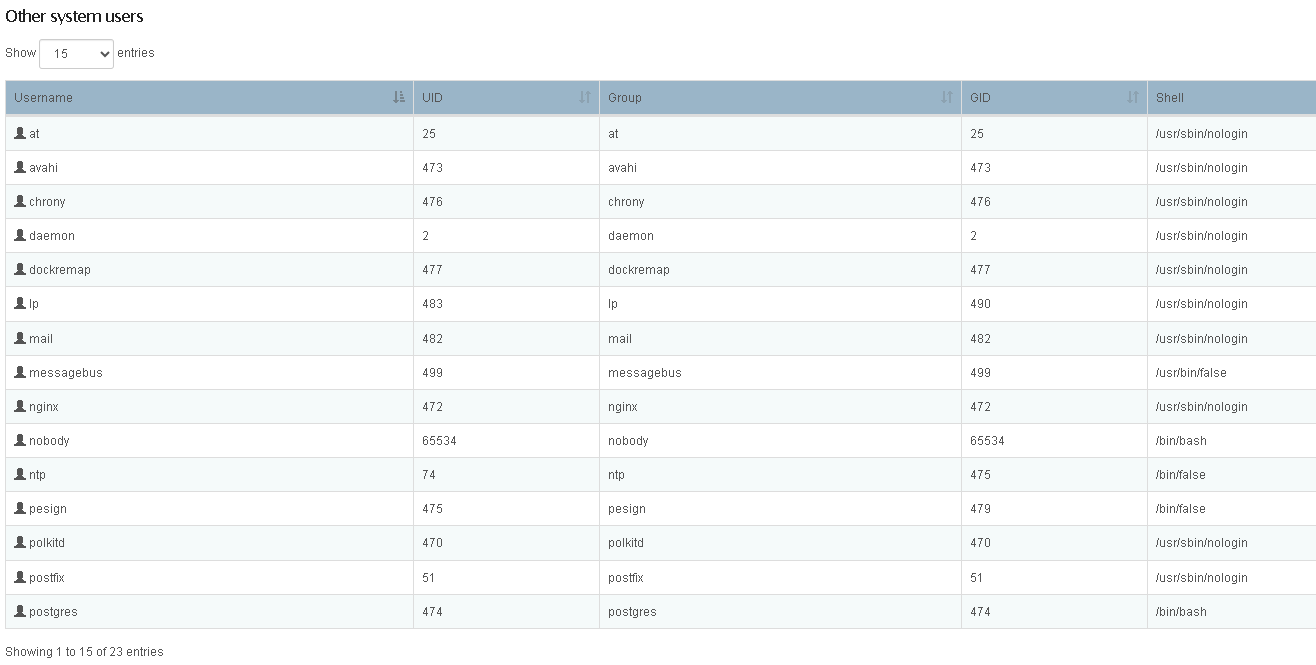The width and height of the screenshot is (1316, 665).
Task: Select the daemon username entry
Action: (52, 236)
